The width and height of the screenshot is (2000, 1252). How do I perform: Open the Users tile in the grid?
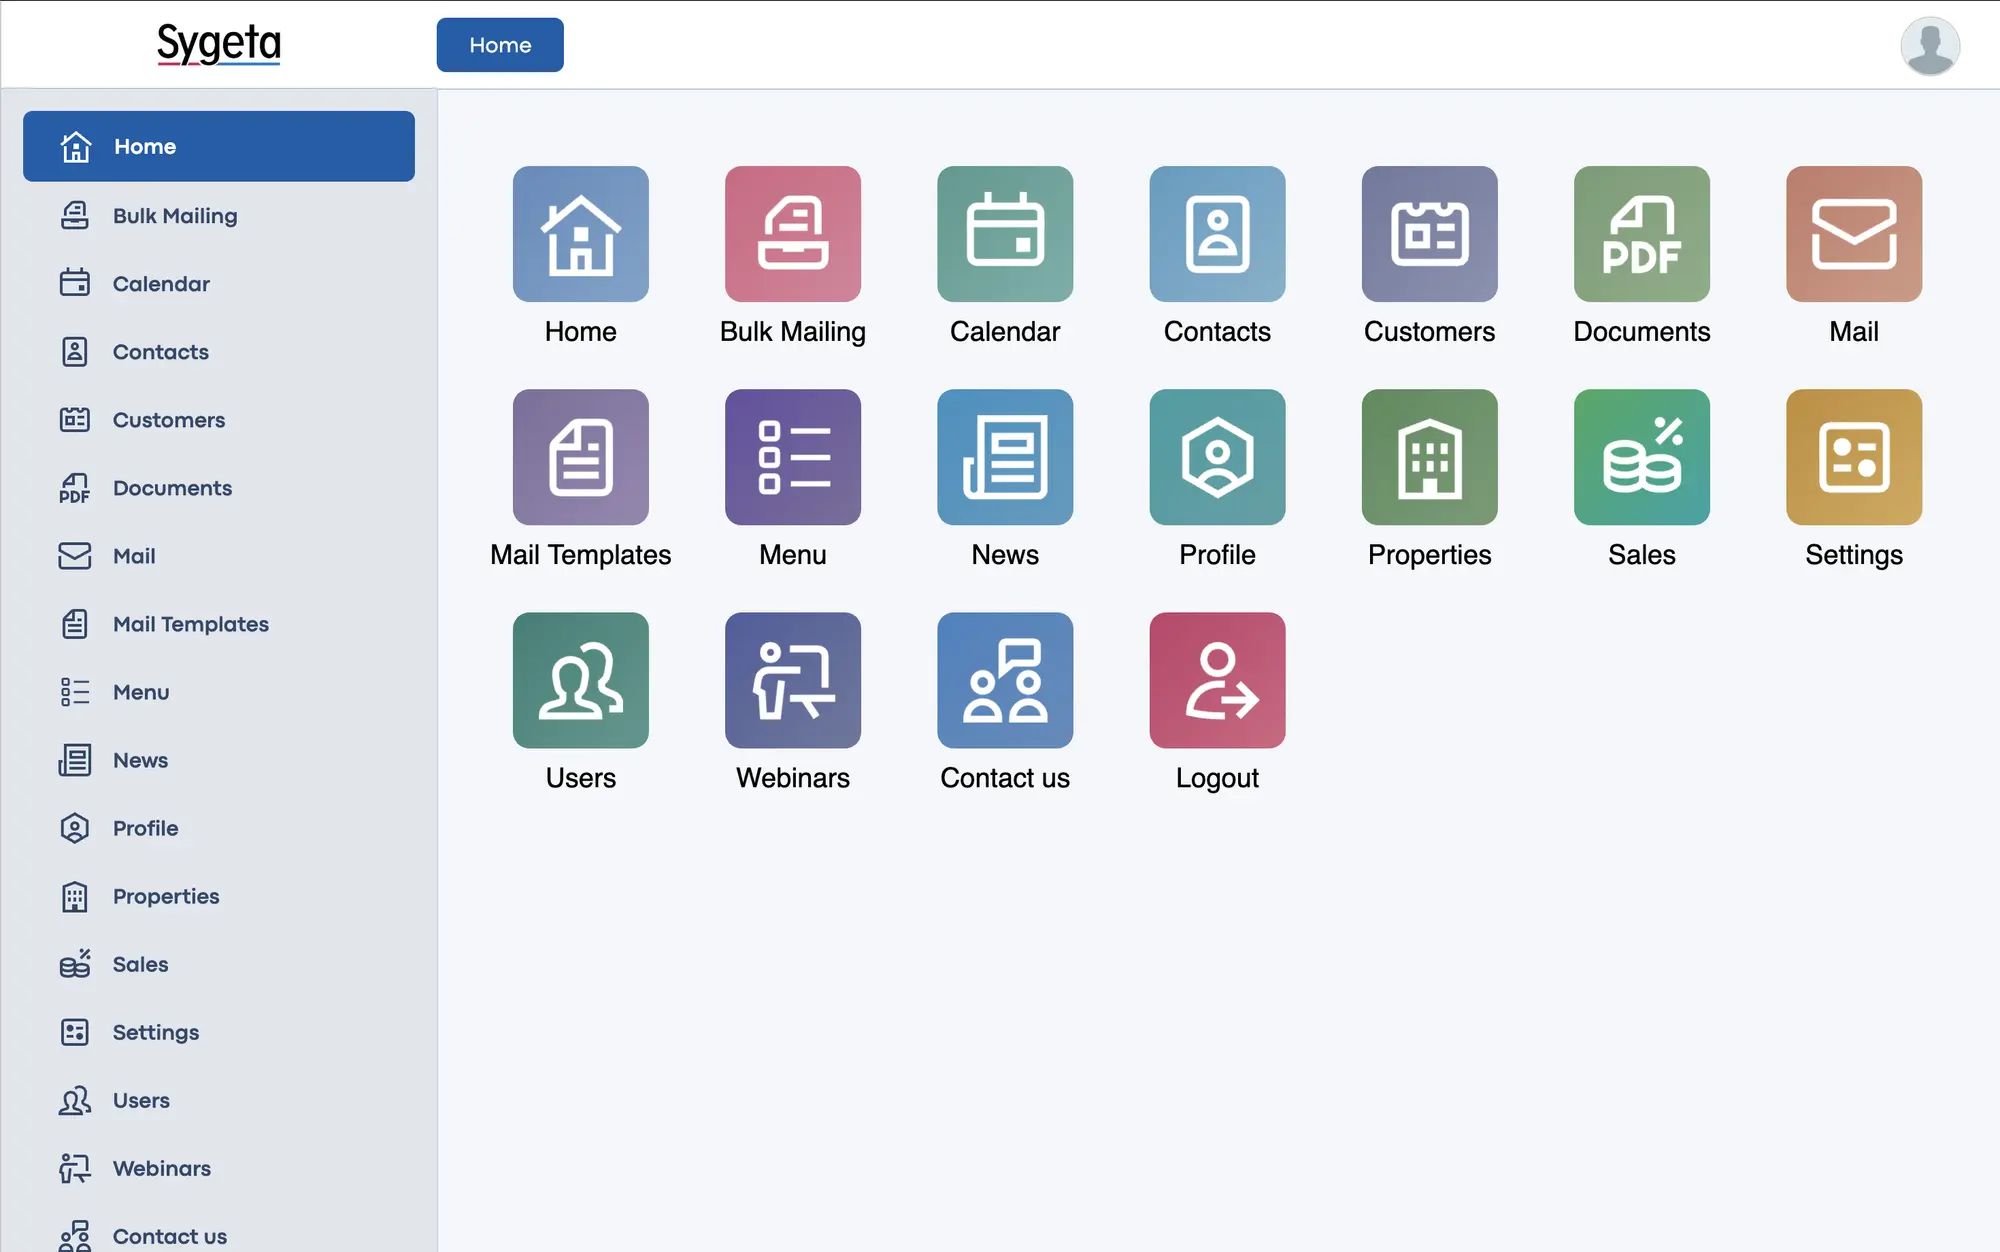pyautogui.click(x=580, y=680)
